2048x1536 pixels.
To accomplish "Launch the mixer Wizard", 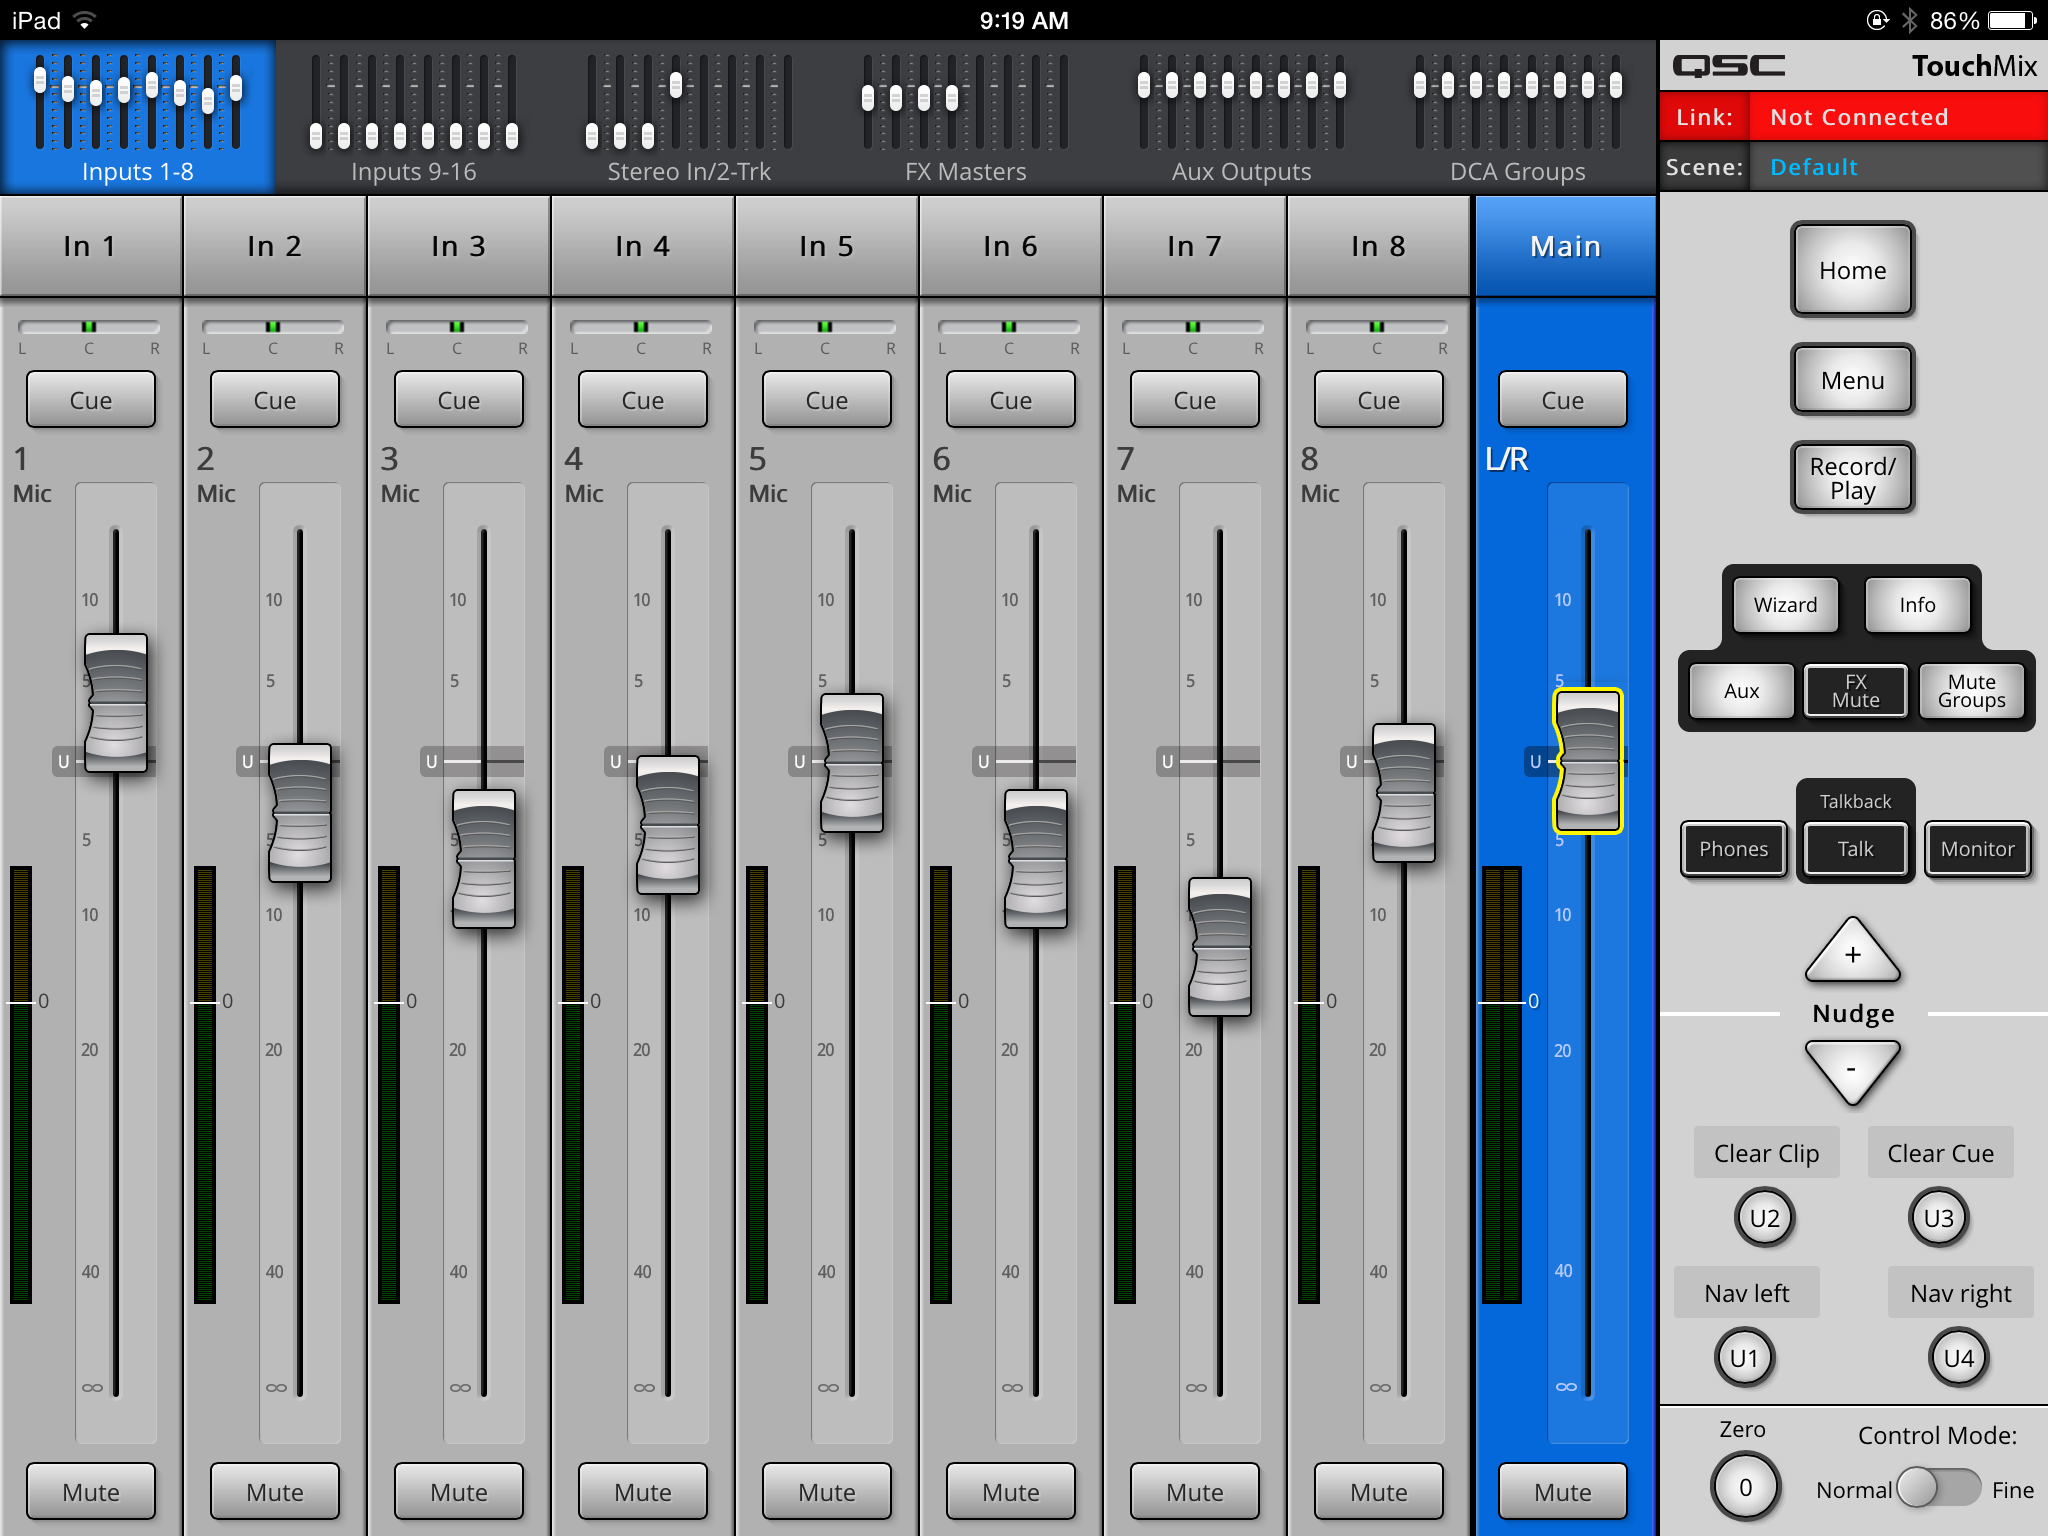I will [1785, 605].
